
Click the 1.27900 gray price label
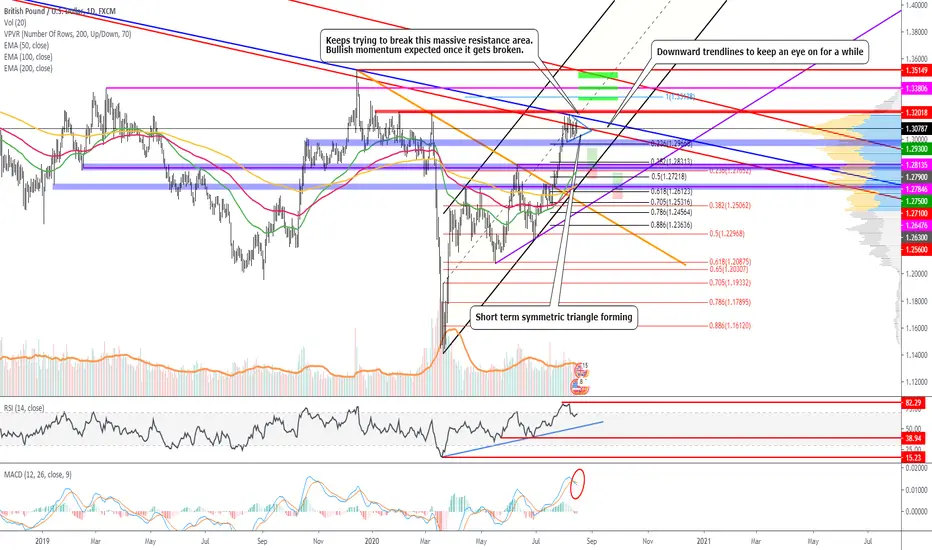click(916, 177)
